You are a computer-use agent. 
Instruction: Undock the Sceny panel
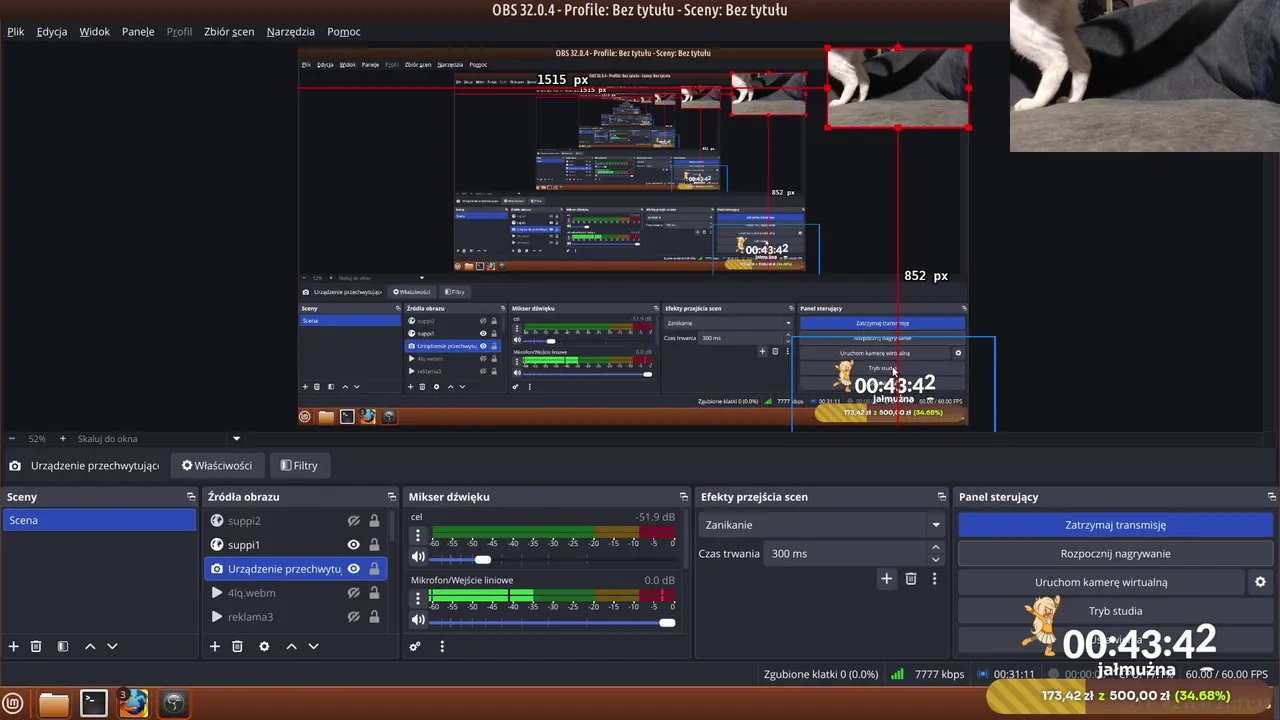tap(191, 497)
